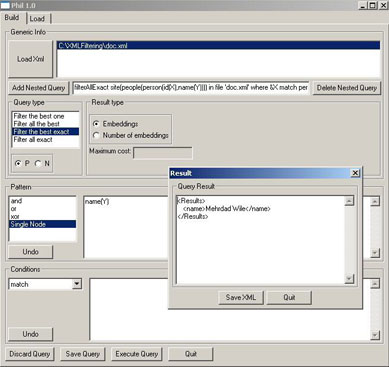Select the C:\XMLFiltering\doc.xml file entry
This screenshot has width=389, height=367.
[218, 46]
